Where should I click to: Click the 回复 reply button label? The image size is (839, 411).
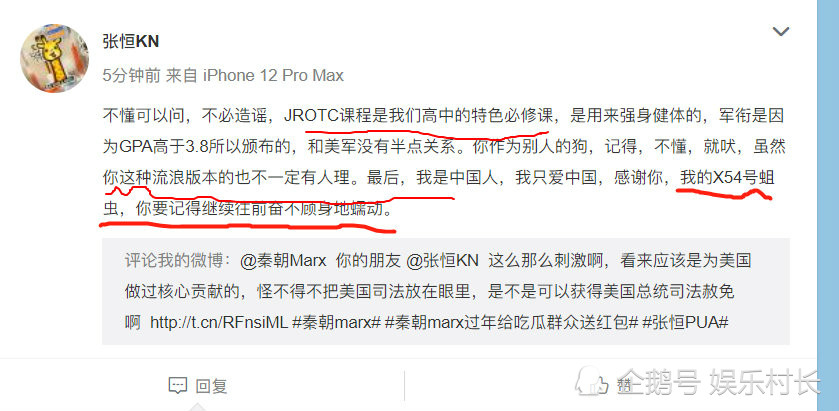click(211, 386)
